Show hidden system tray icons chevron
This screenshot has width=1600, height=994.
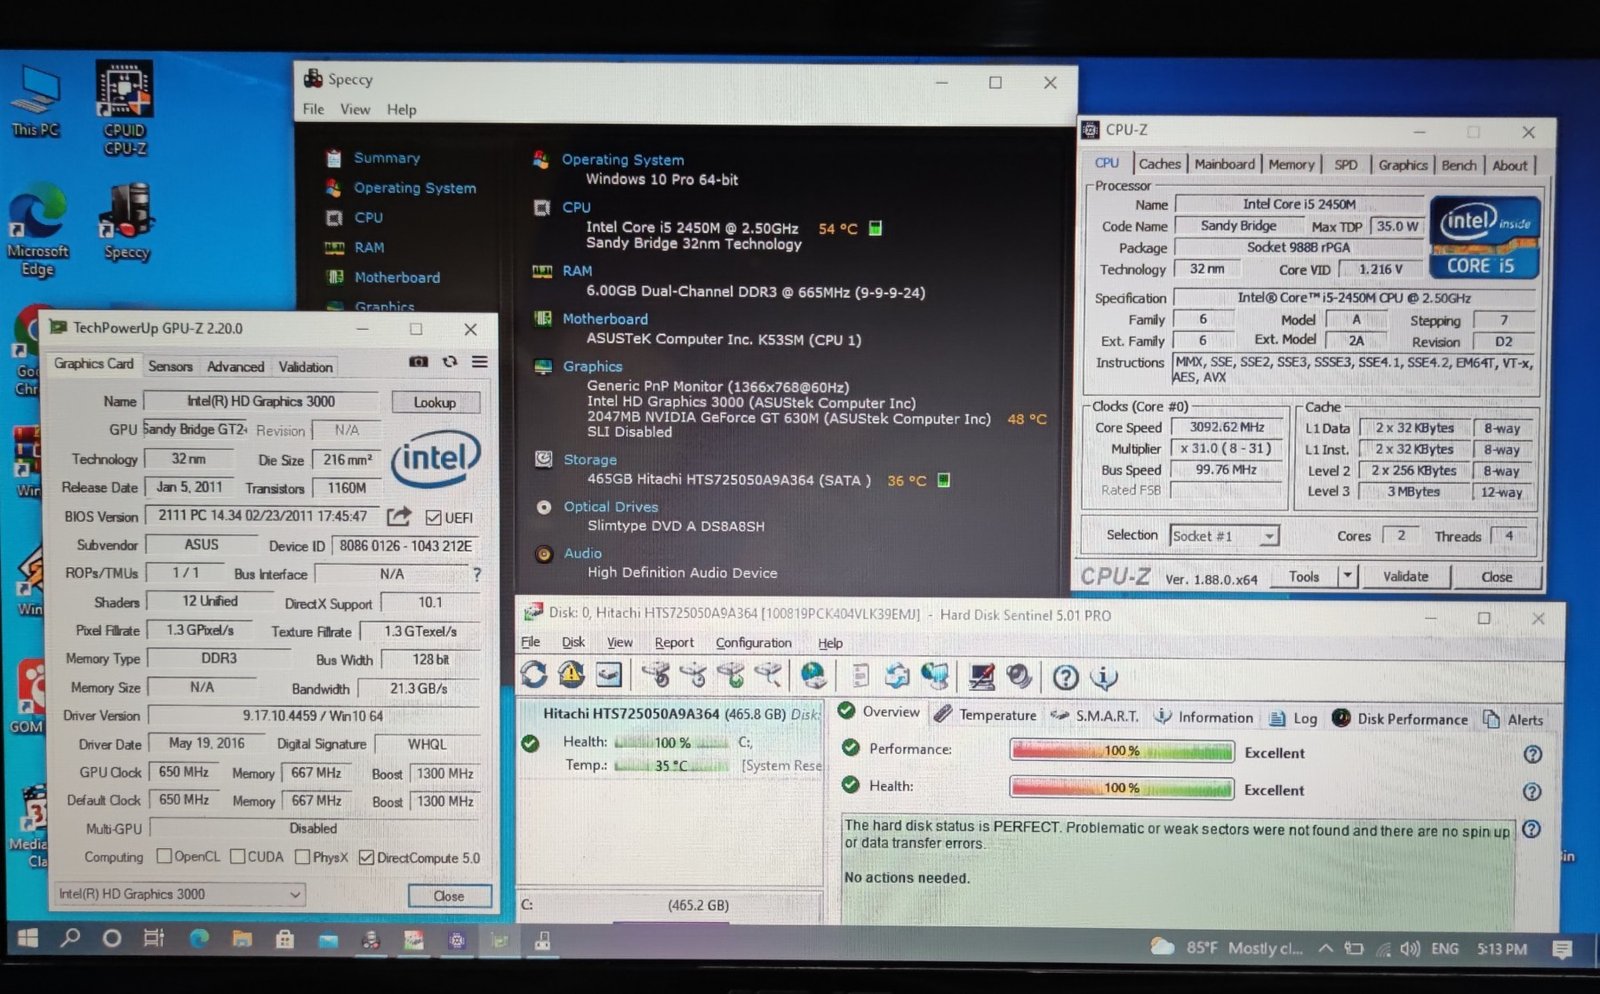1326,948
